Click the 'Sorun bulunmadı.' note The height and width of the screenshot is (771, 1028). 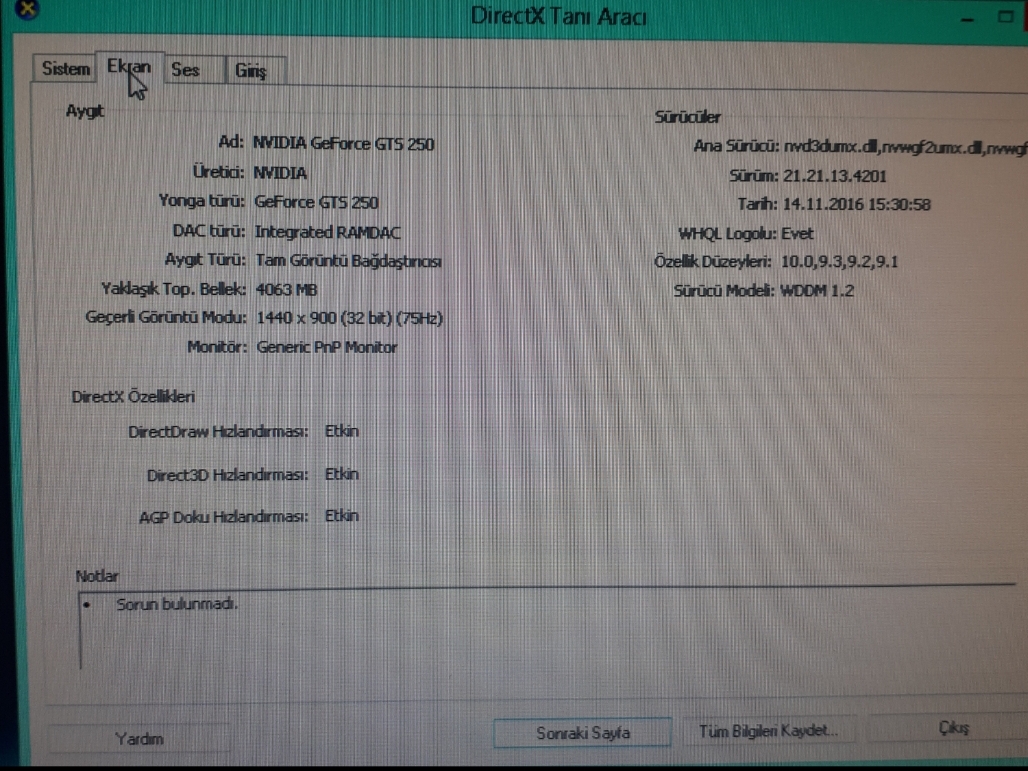point(176,604)
